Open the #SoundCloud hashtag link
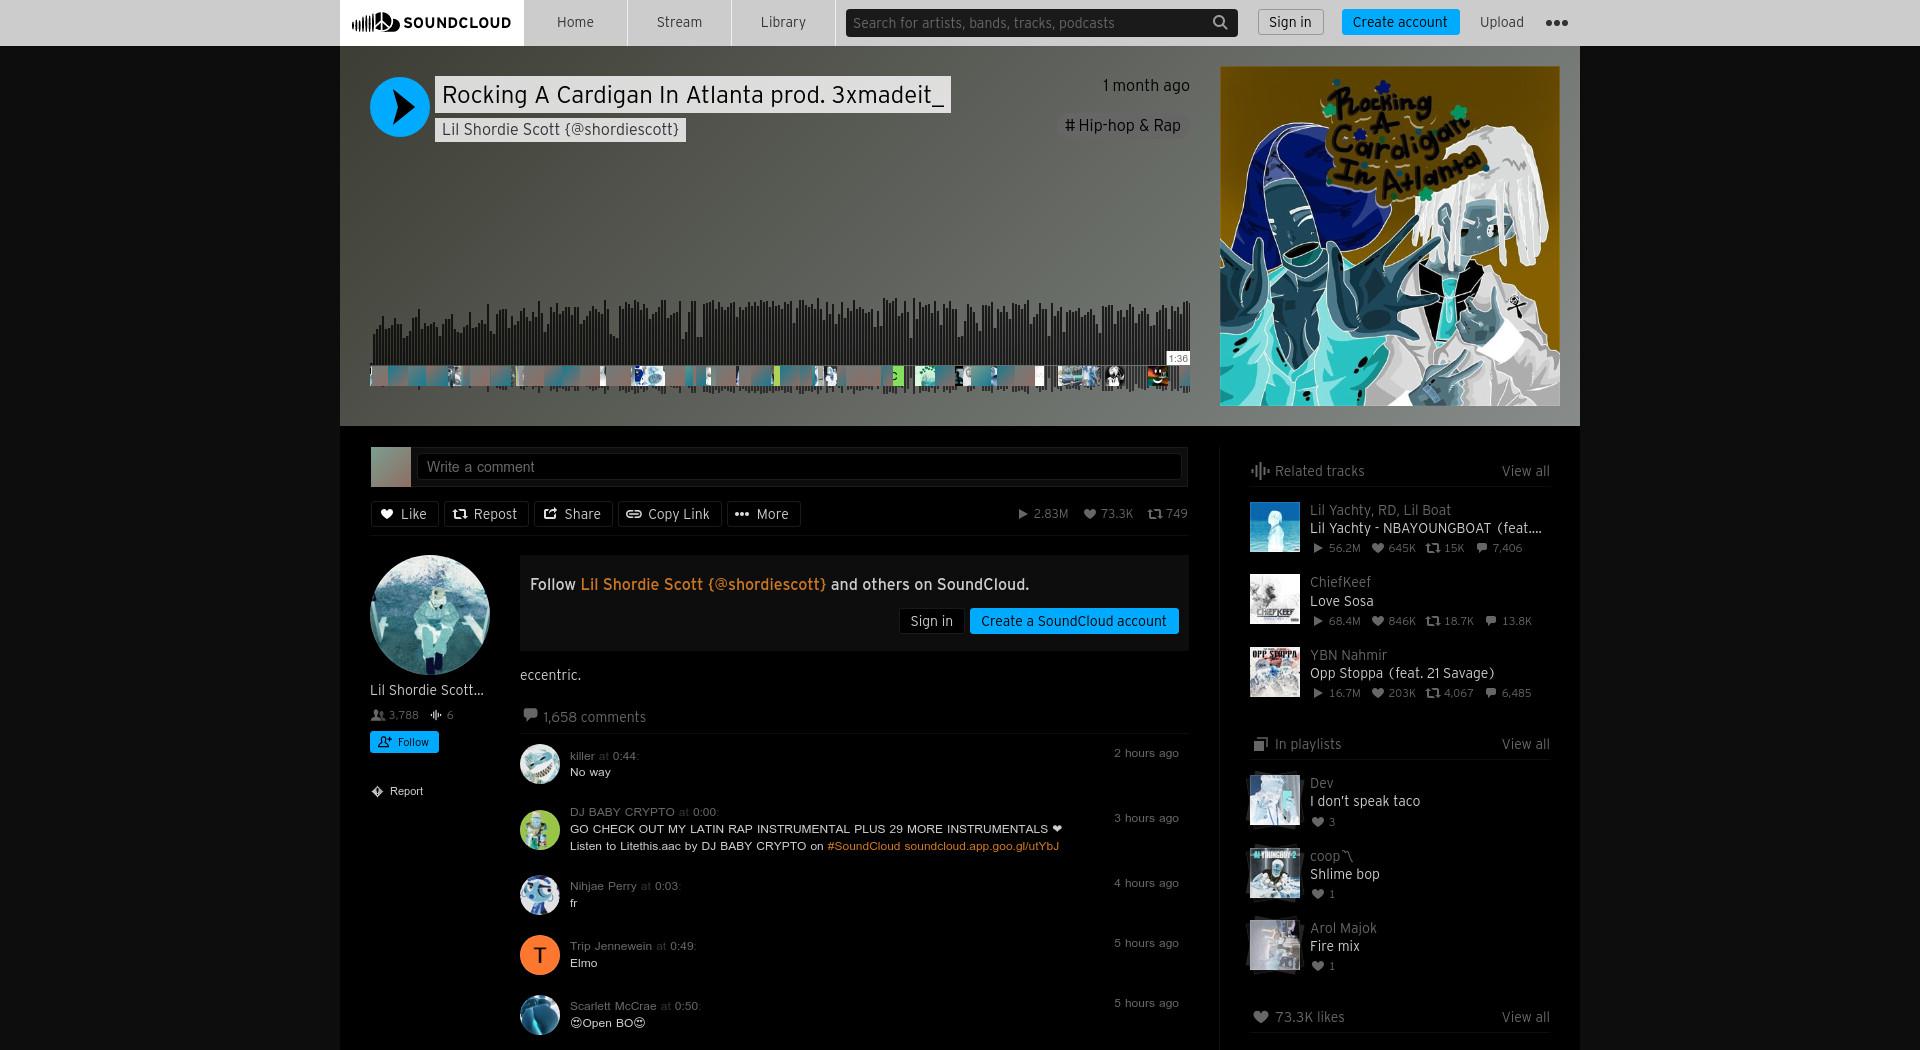The image size is (1920, 1050). 863,846
